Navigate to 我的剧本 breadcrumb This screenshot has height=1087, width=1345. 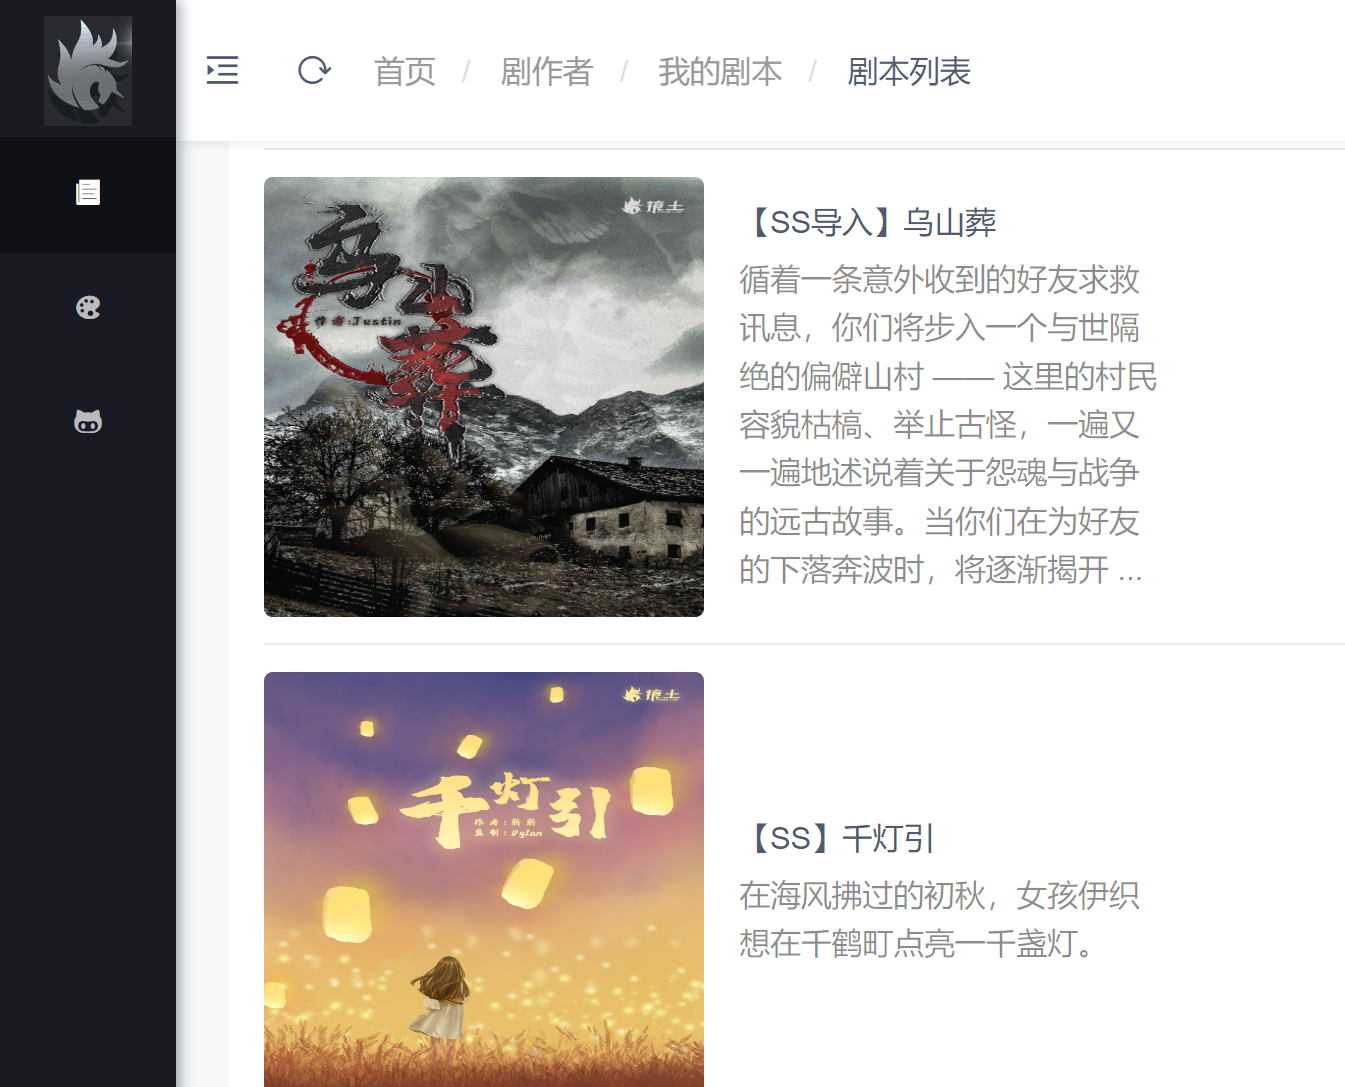[720, 72]
